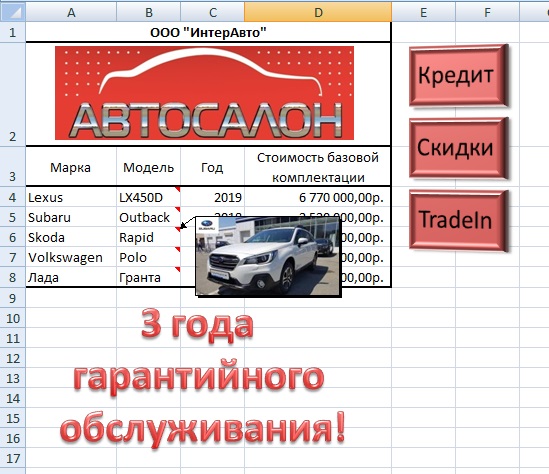Select row 17 header

13,458
